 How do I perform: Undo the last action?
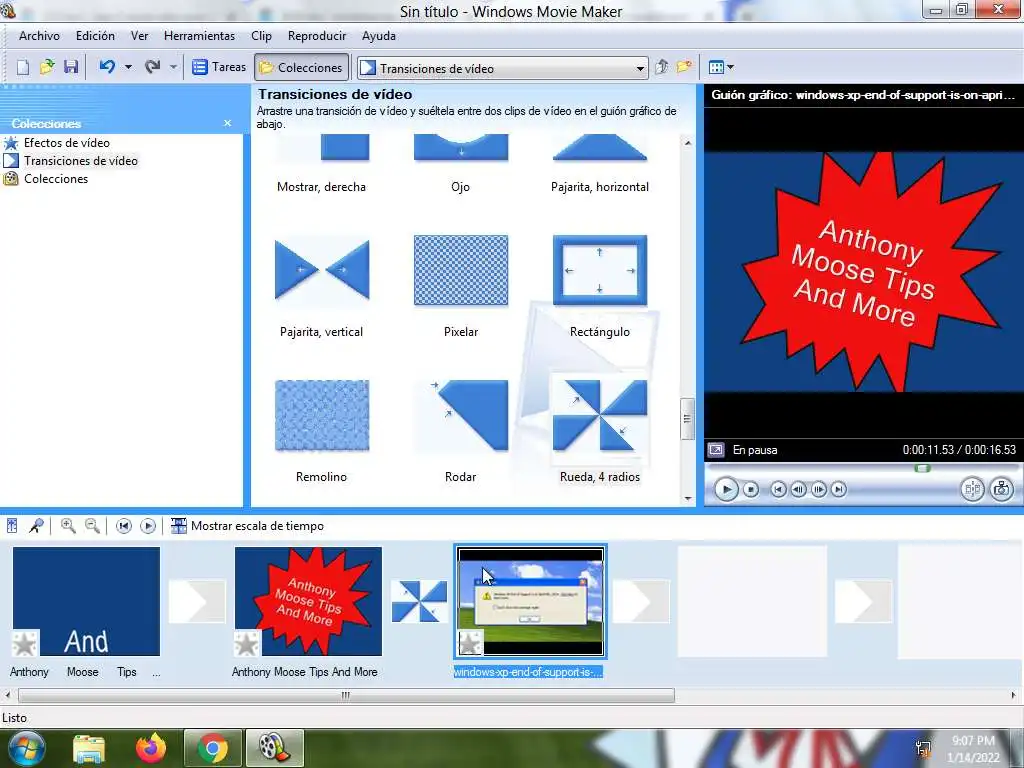(x=108, y=67)
